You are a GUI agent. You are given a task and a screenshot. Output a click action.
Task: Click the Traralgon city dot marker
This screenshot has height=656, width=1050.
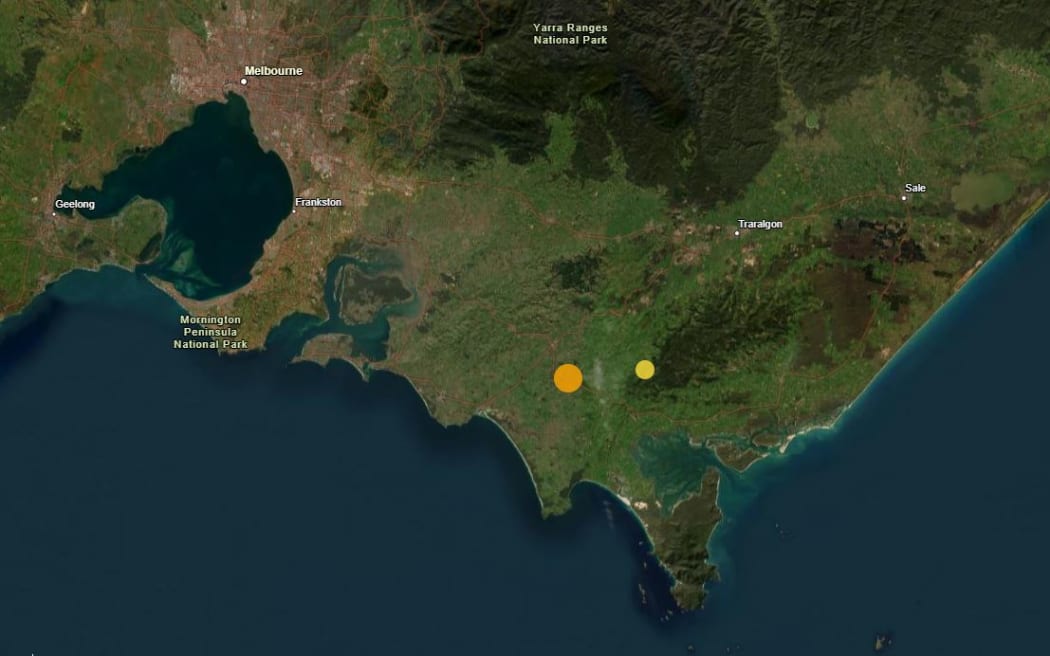coord(737,233)
